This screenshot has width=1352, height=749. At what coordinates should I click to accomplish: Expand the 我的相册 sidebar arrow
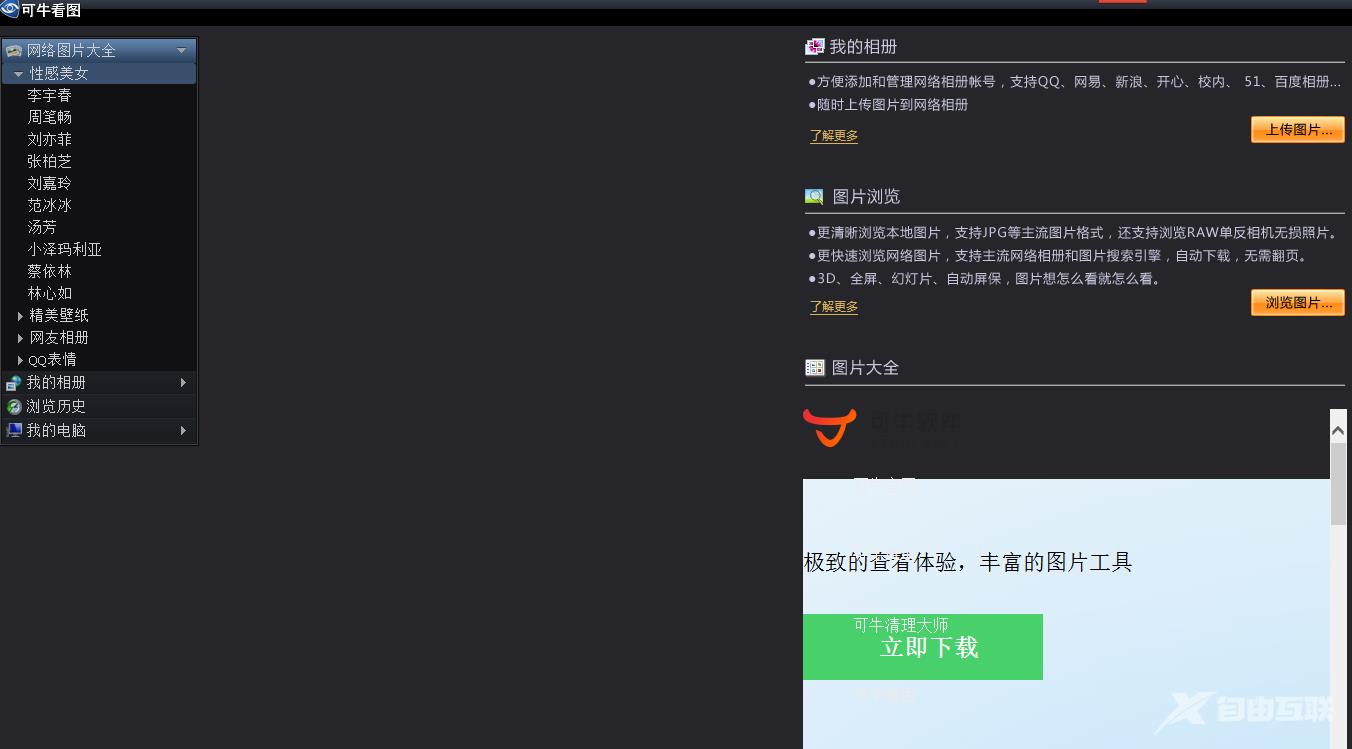183,383
